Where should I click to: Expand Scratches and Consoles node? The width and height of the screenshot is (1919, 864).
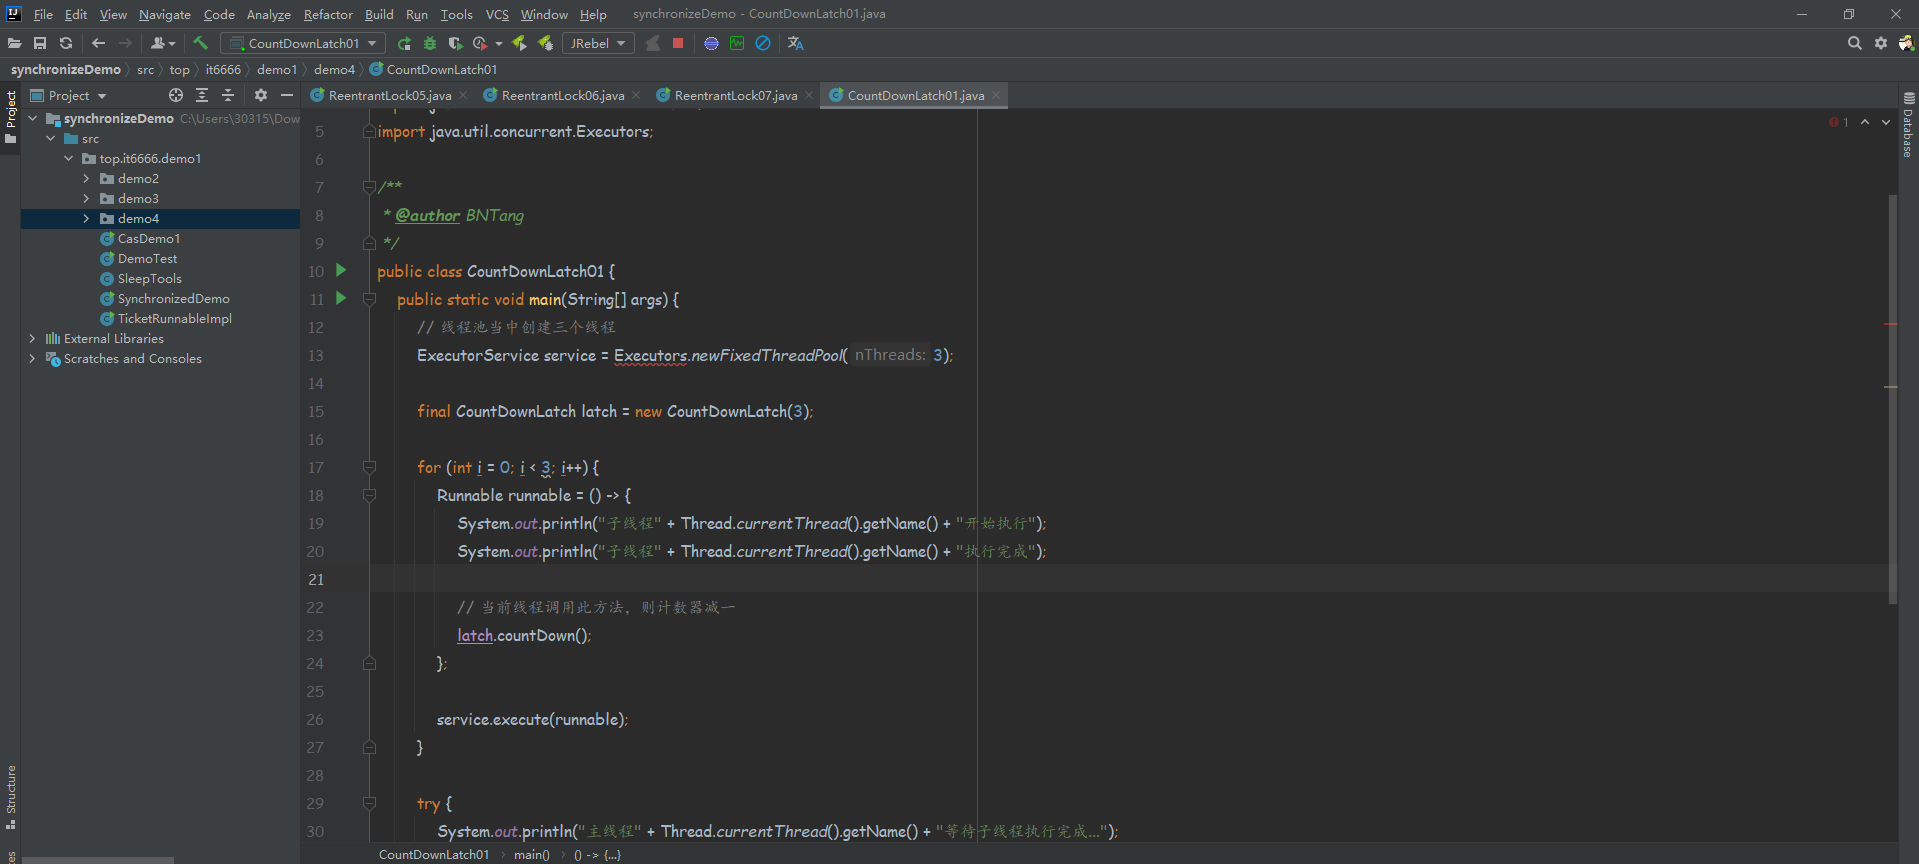32,358
